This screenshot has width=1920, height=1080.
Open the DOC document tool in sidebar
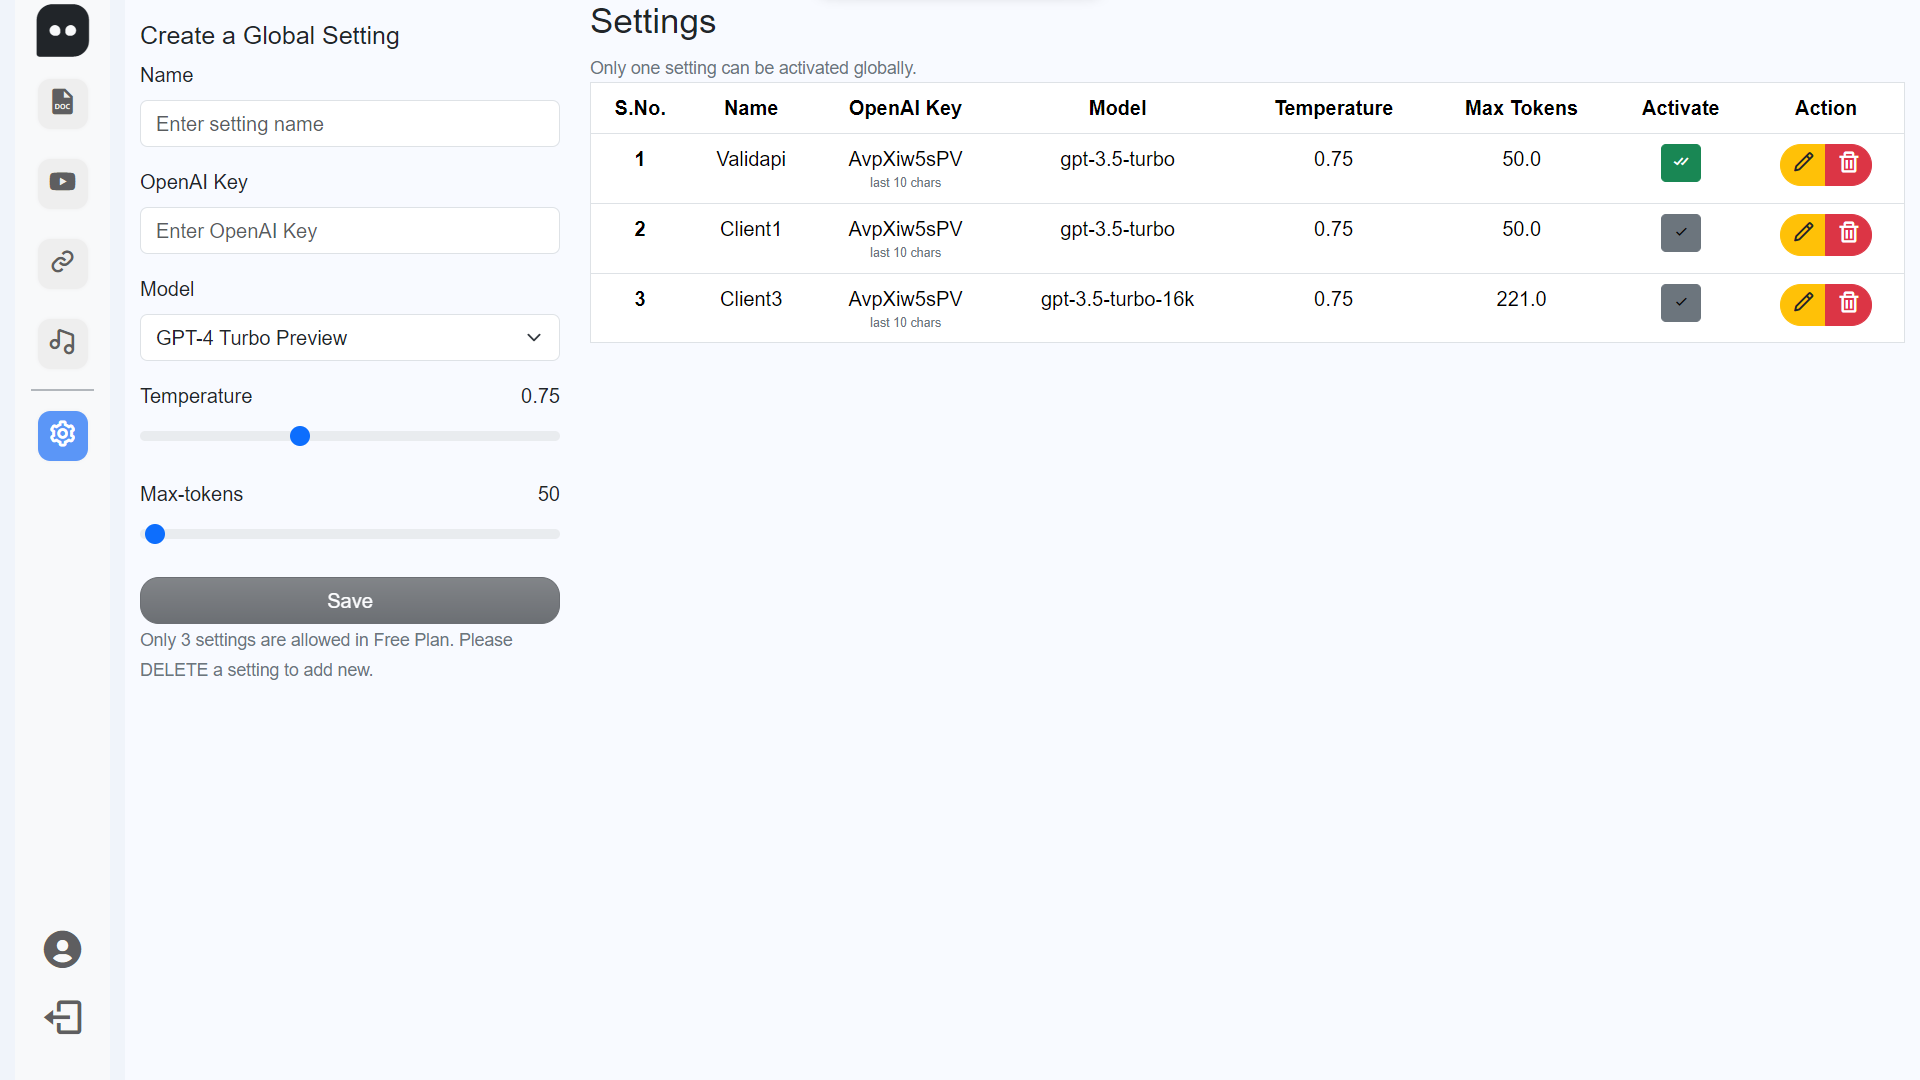tap(62, 103)
